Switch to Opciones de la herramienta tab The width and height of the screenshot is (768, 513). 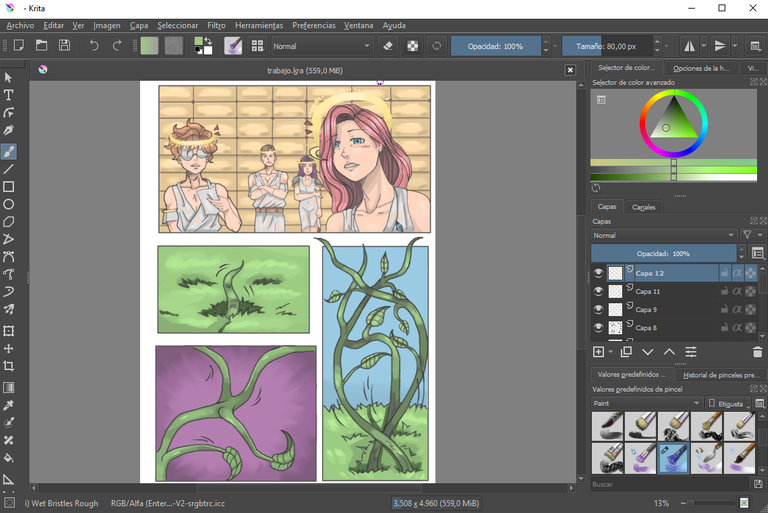[700, 68]
